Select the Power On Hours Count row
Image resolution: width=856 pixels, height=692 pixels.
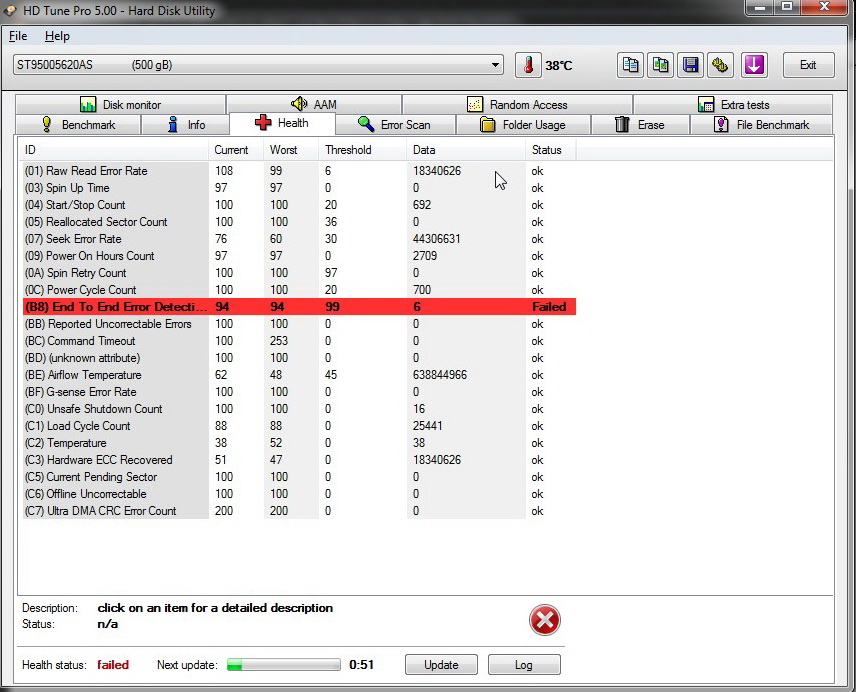[x=299, y=256]
